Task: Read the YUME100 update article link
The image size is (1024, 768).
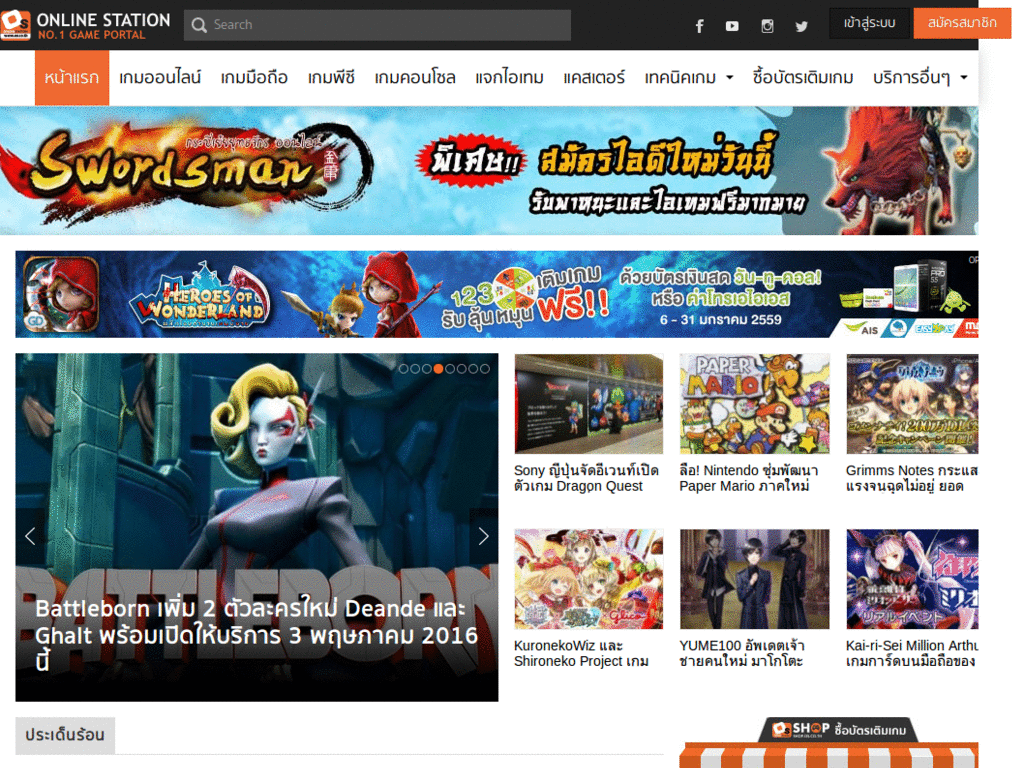Action: point(742,653)
